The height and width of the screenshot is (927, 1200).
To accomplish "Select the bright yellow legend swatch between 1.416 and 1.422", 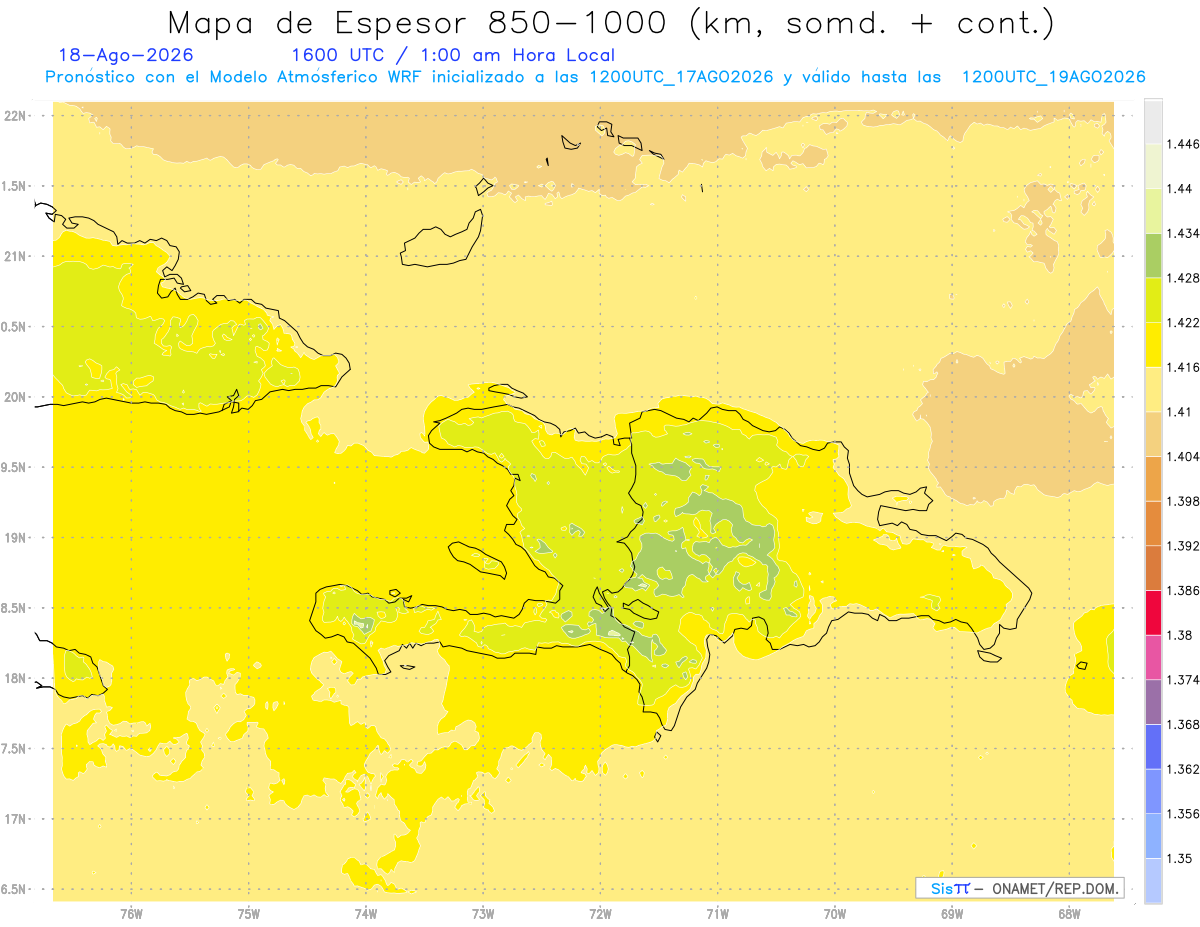I will click(1153, 344).
